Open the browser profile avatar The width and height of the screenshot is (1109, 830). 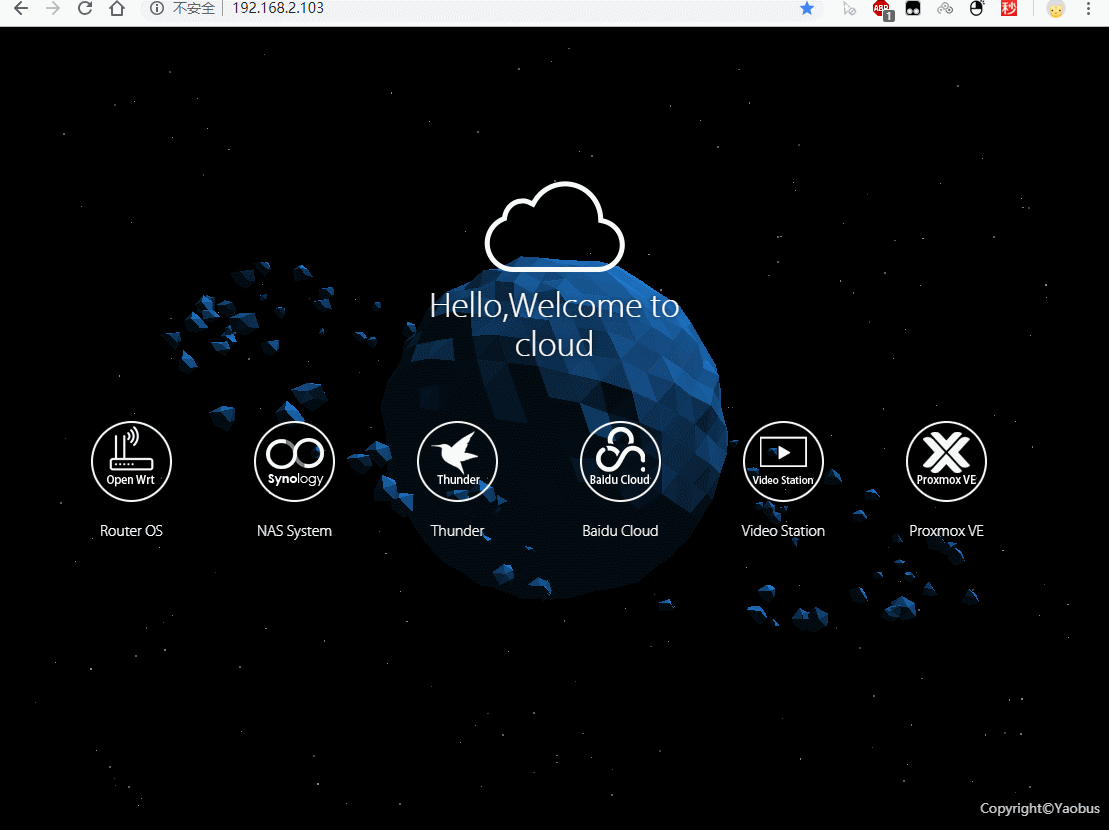(x=1056, y=9)
